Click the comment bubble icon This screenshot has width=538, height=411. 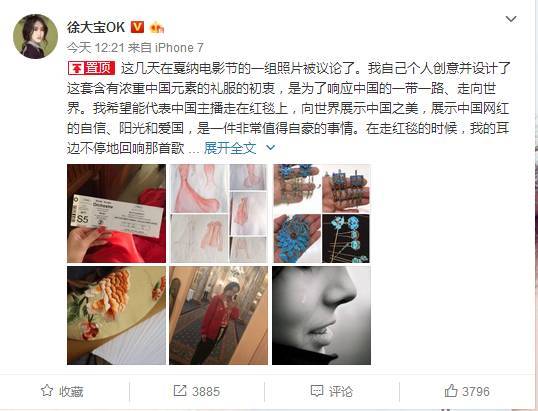tap(316, 391)
